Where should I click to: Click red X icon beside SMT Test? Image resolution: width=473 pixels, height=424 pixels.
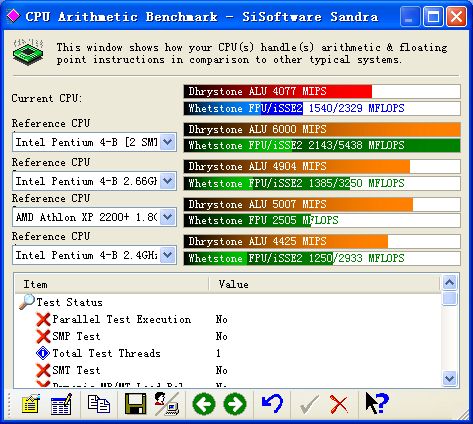(43, 370)
